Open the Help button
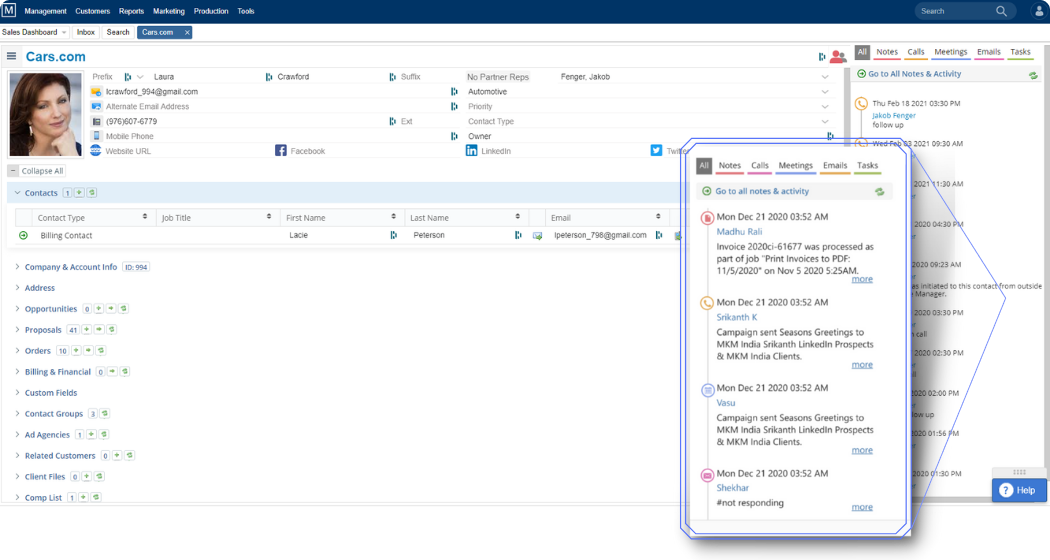 click(x=1019, y=490)
